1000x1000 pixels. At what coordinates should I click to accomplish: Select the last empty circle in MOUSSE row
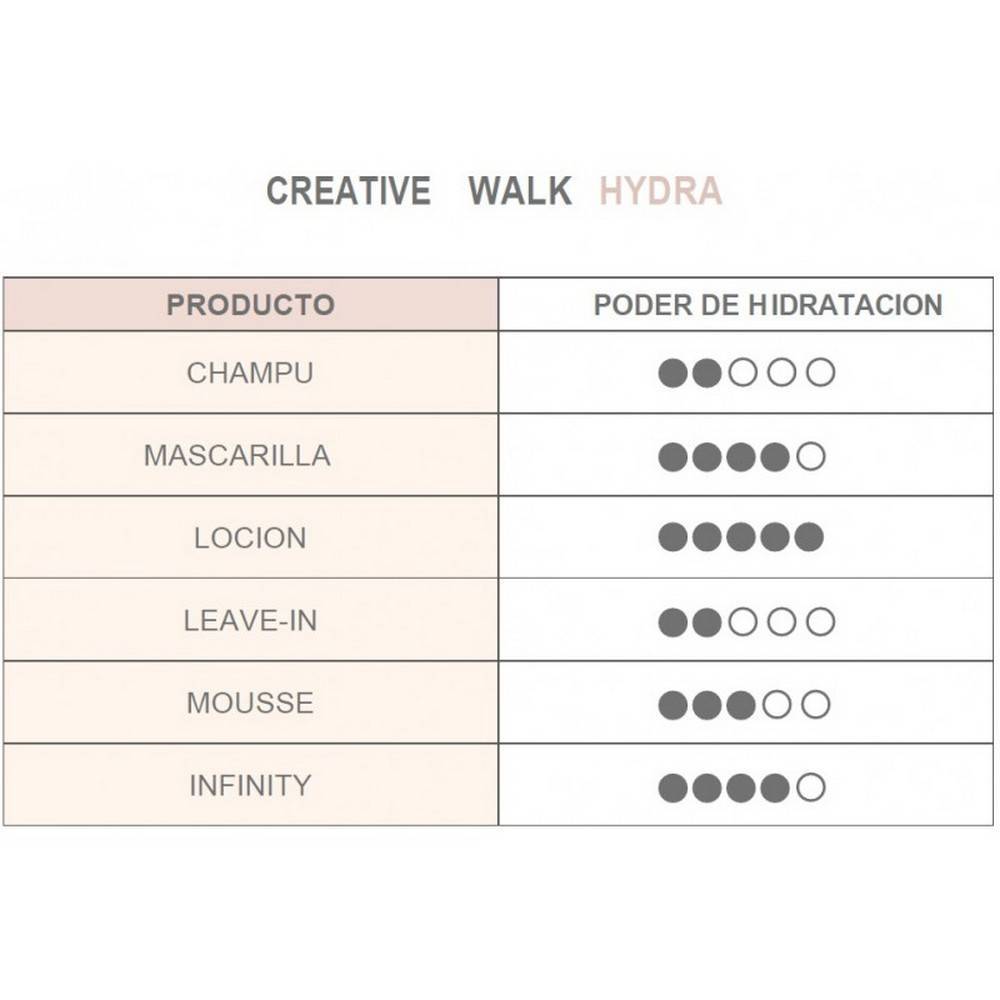[816, 705]
